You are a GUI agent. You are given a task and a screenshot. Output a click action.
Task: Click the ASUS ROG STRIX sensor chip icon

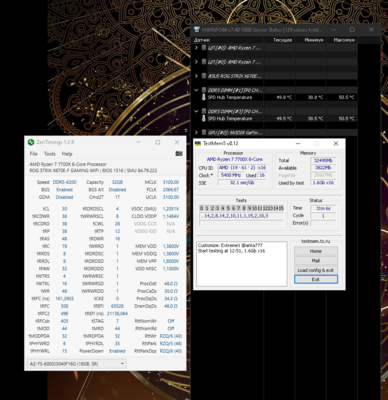point(204,76)
